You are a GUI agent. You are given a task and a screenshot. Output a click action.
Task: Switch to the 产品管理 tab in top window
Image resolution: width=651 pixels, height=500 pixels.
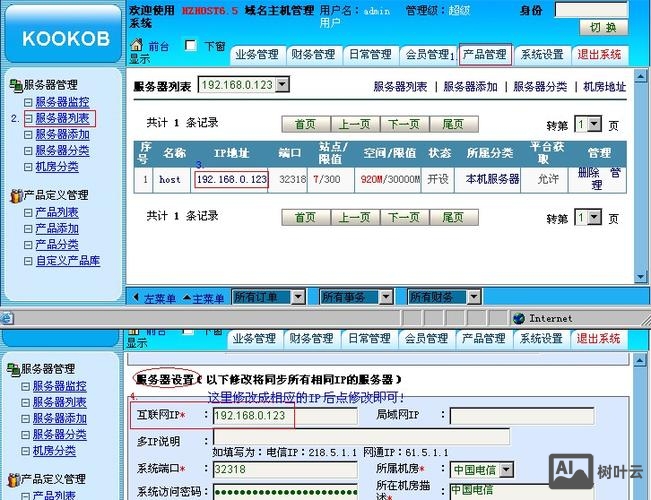[485, 55]
